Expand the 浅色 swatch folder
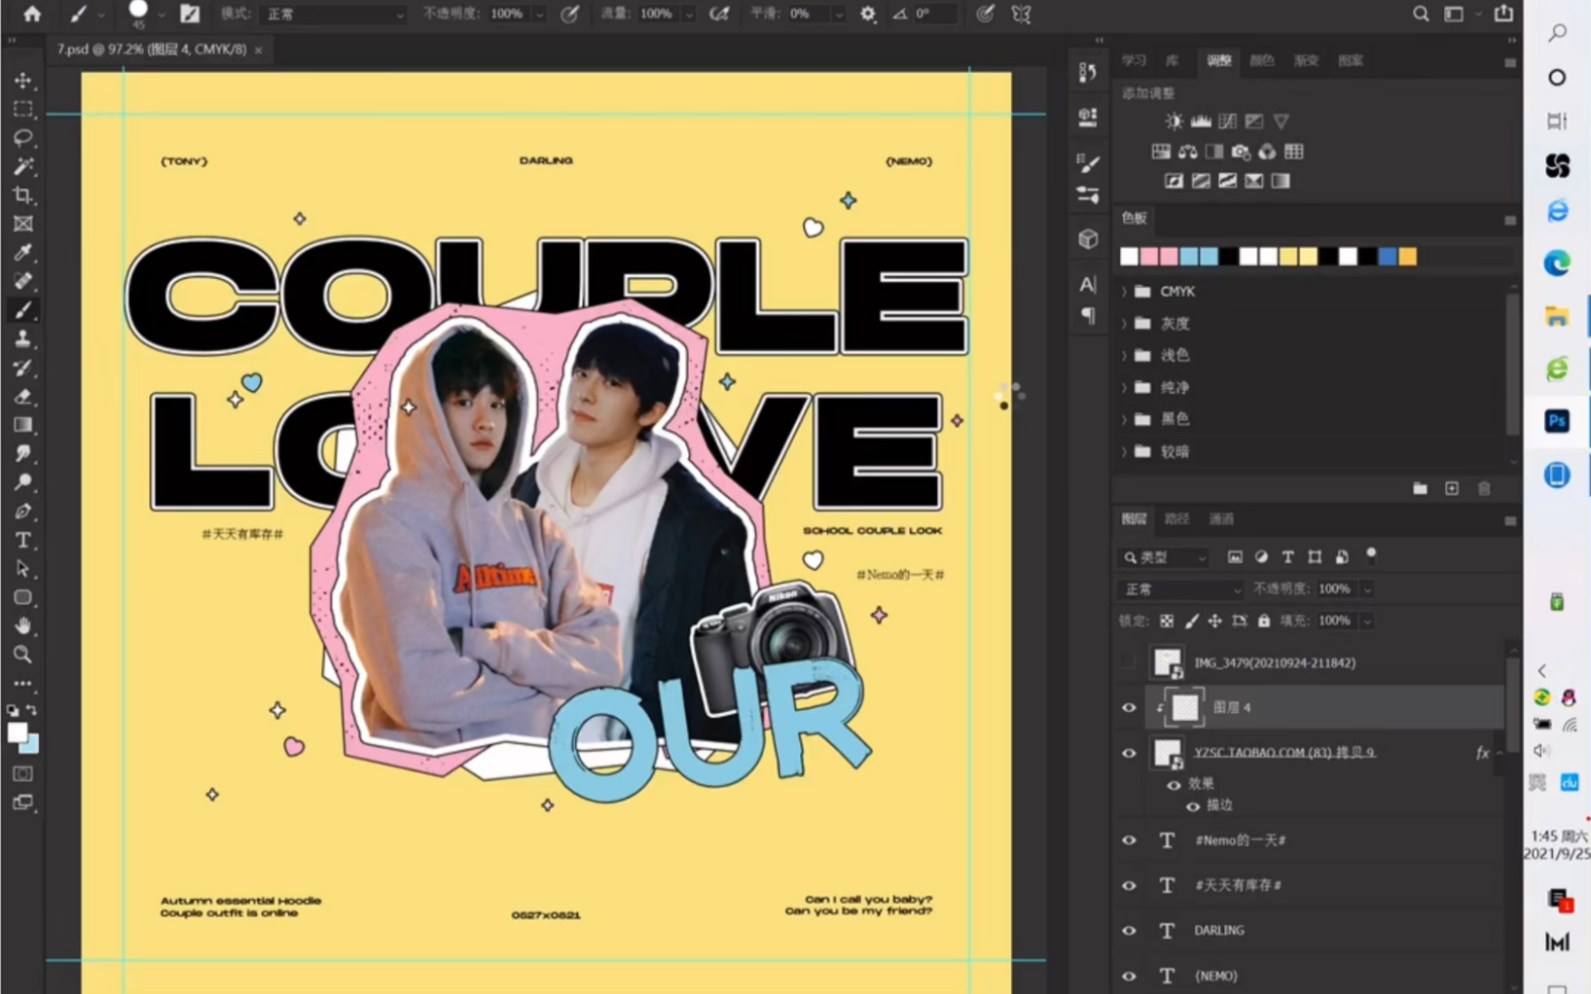The height and width of the screenshot is (994, 1591). click(x=1124, y=355)
